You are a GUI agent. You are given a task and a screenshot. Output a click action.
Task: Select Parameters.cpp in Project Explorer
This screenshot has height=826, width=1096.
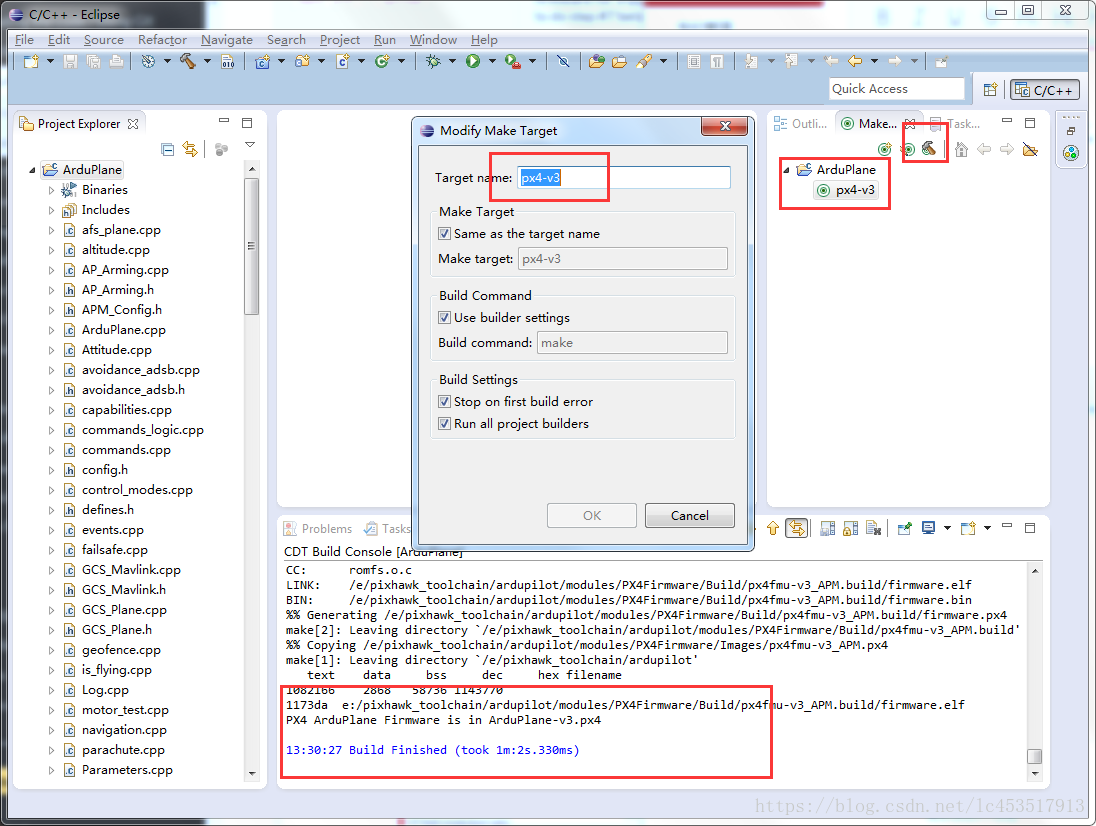click(x=127, y=770)
